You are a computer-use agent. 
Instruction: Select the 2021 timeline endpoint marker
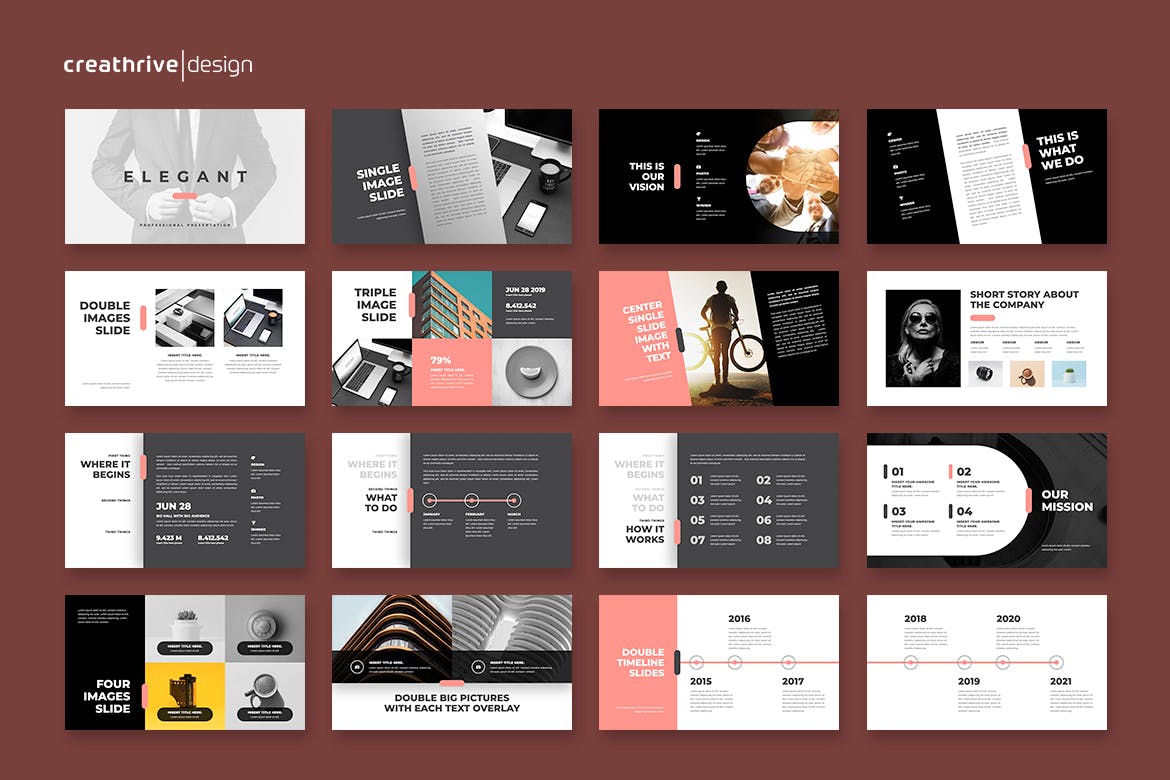pyautogui.click(x=1055, y=661)
